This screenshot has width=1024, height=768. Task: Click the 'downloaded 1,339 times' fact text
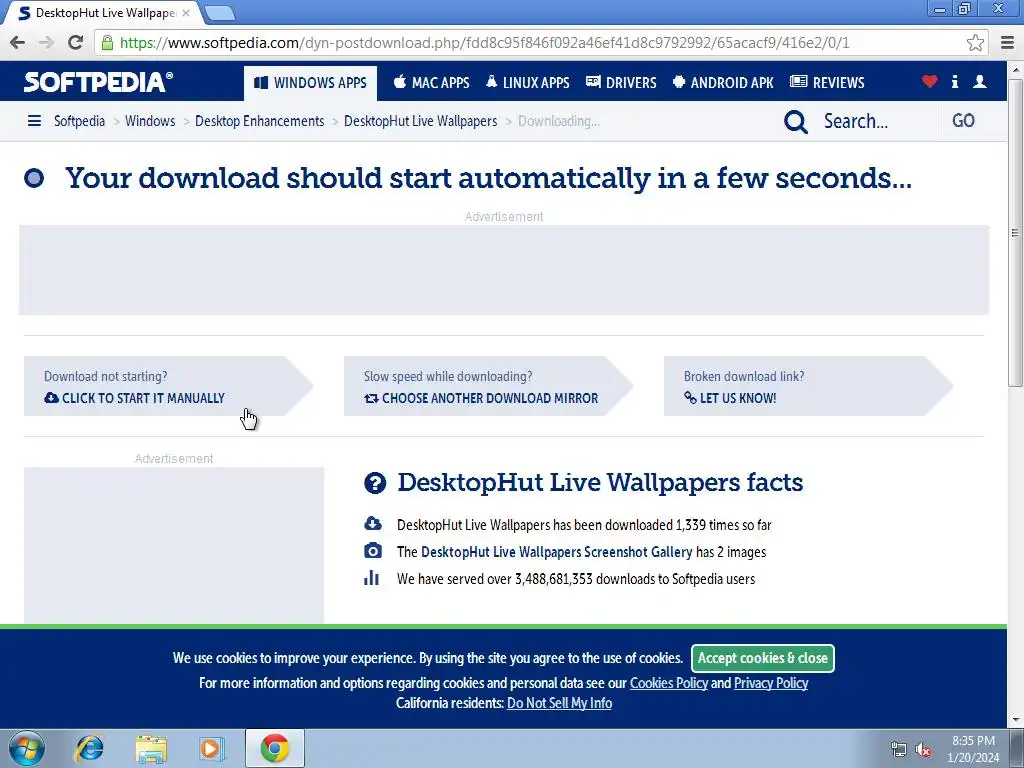(584, 524)
